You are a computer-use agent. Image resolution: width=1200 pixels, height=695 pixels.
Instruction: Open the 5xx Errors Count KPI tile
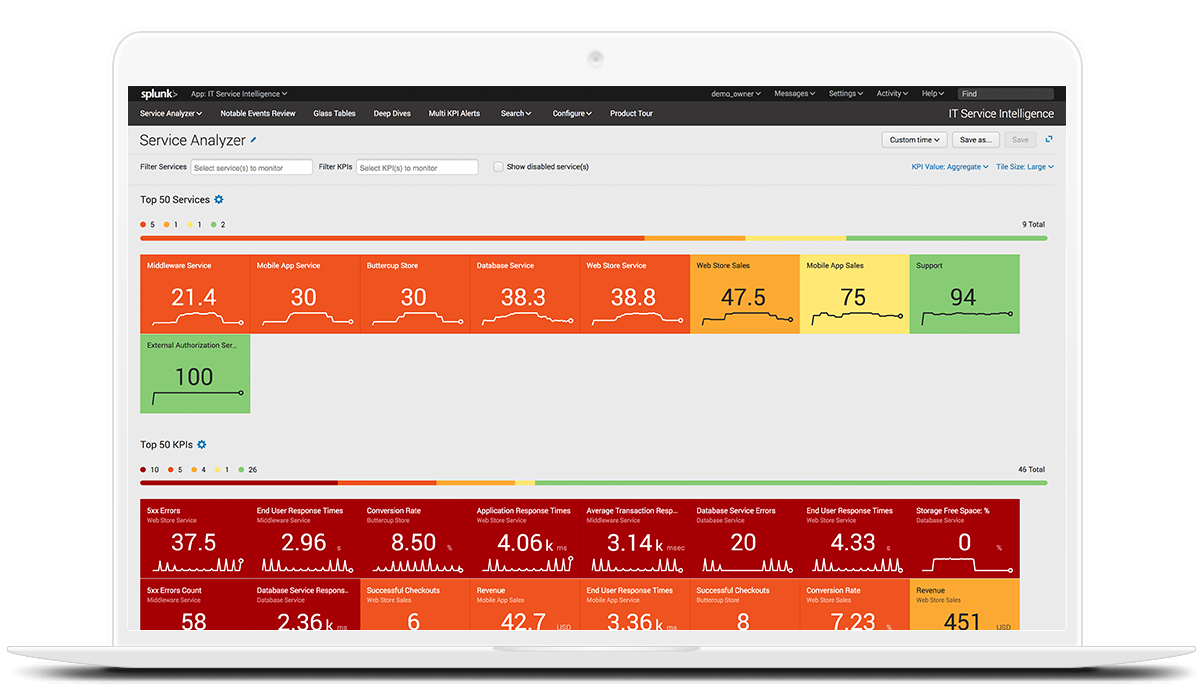pos(195,605)
